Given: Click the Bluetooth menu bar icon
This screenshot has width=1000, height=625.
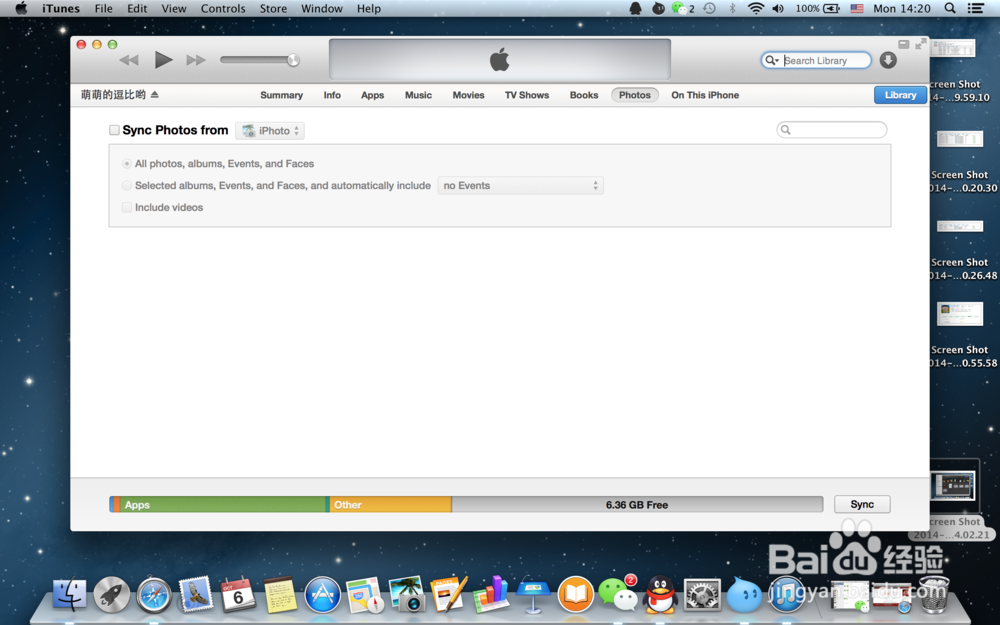Looking at the screenshot, I should [732, 8].
